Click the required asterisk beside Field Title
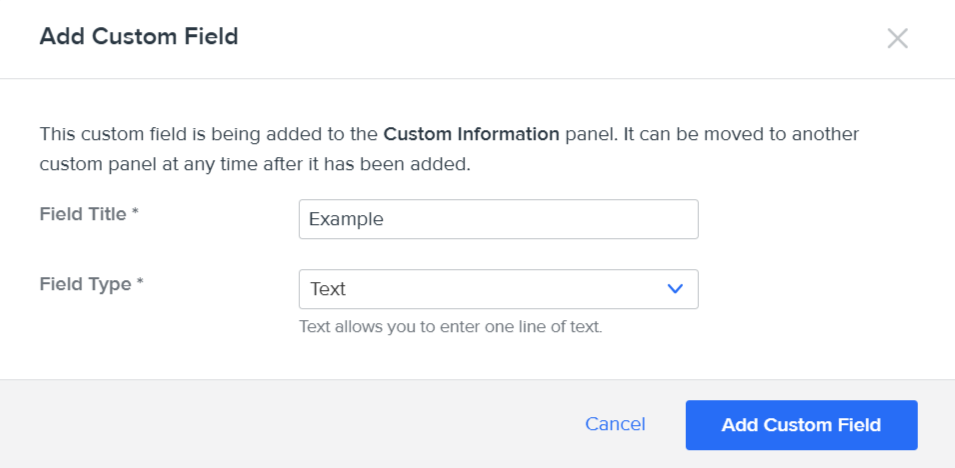This screenshot has width=955, height=468. tap(135, 214)
